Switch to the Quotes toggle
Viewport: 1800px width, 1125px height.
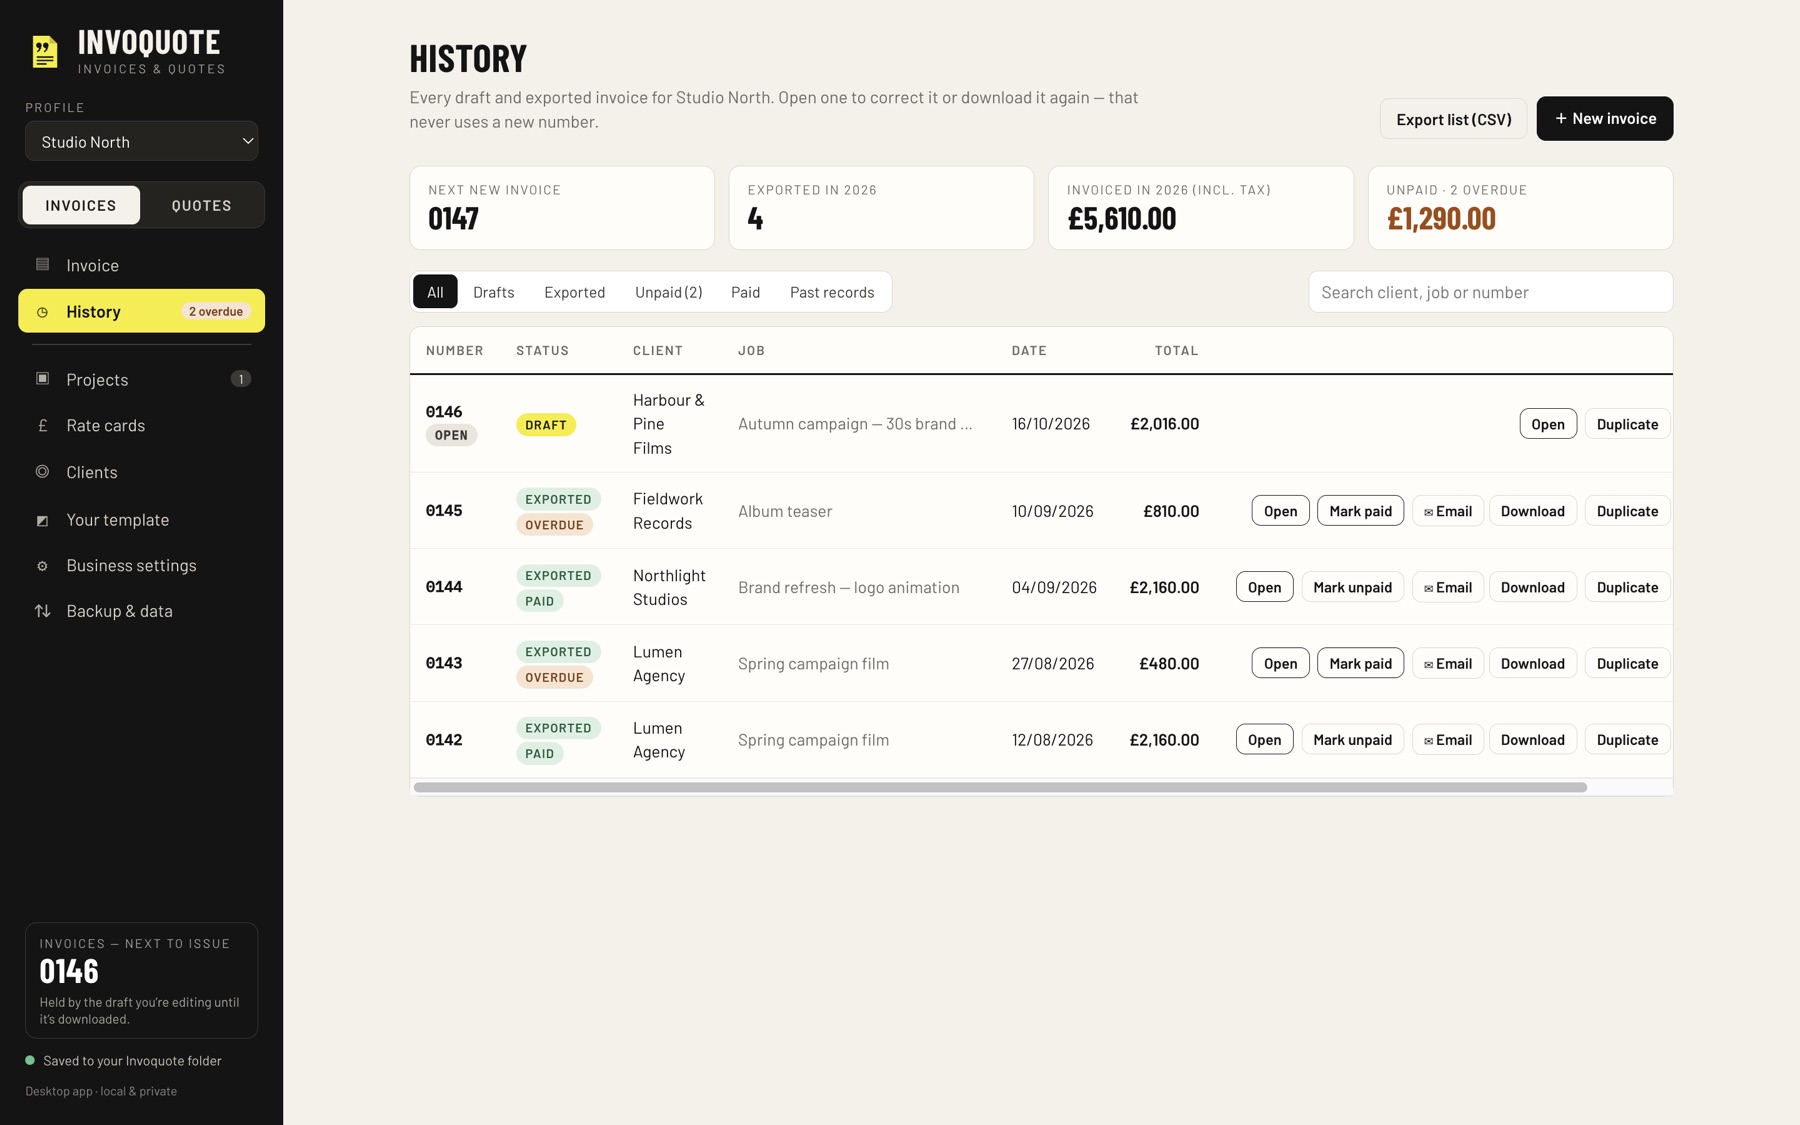(x=202, y=205)
